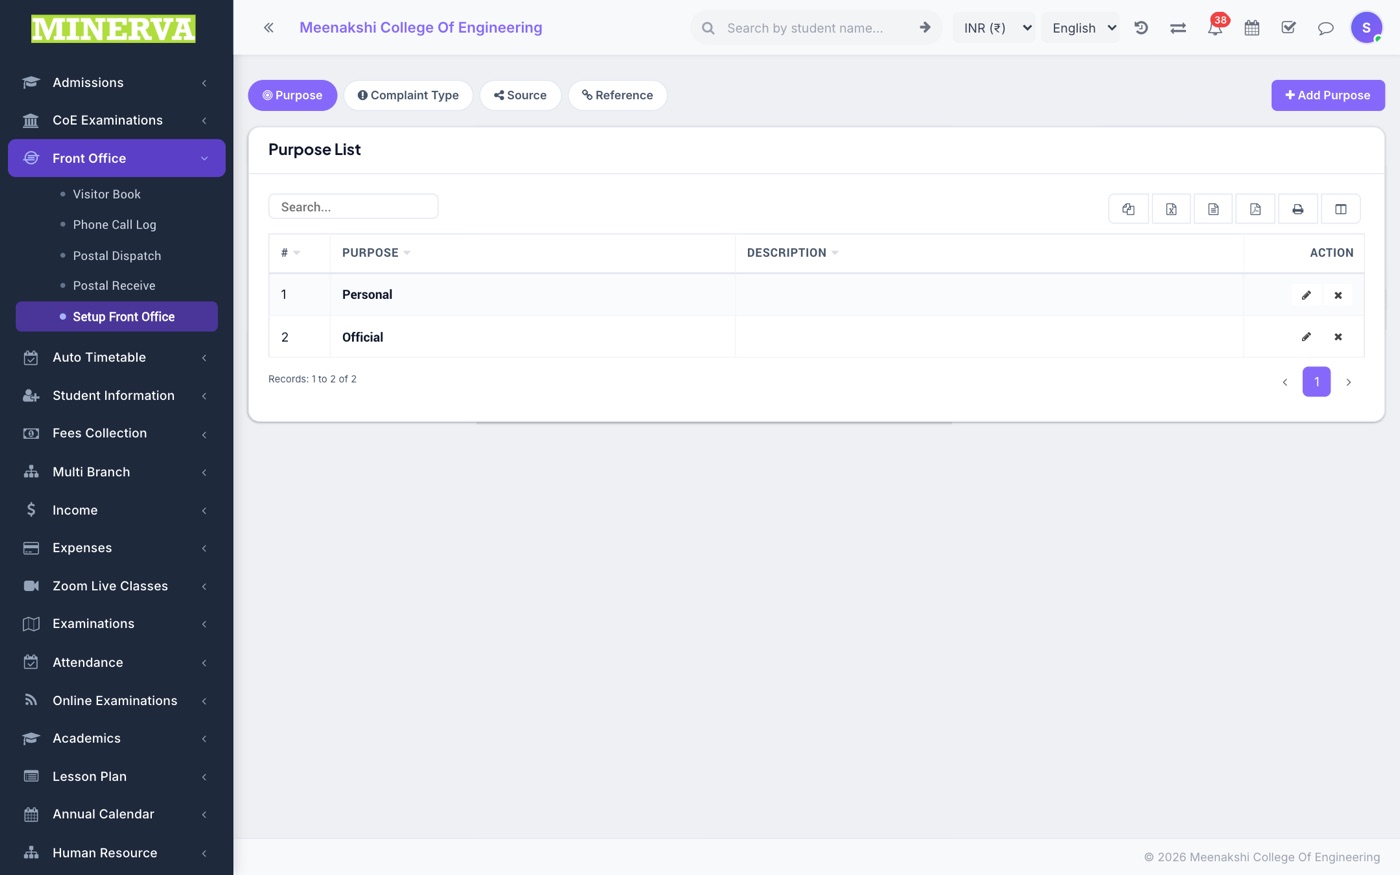Go to the next page of records
Screen dimensions: 1400x875
click(x=1349, y=382)
